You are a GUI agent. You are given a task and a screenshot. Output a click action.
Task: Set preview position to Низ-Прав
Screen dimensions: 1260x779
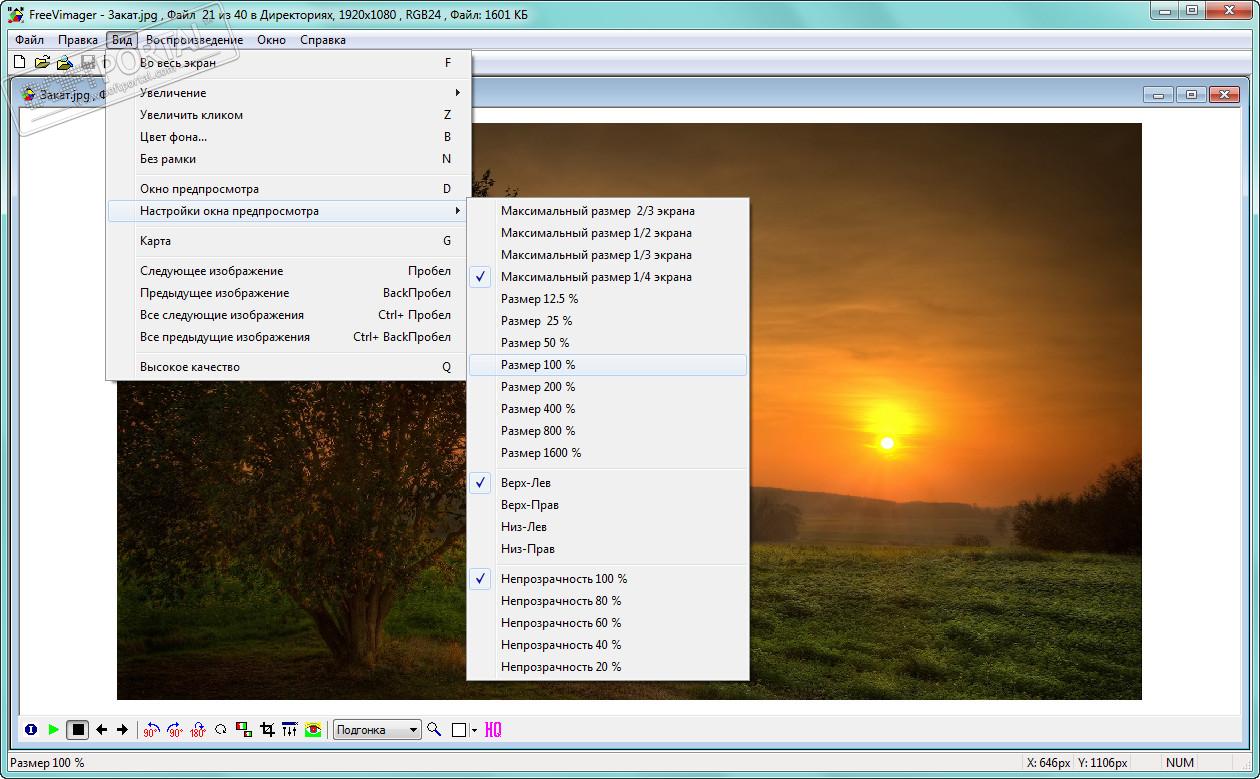click(608, 549)
